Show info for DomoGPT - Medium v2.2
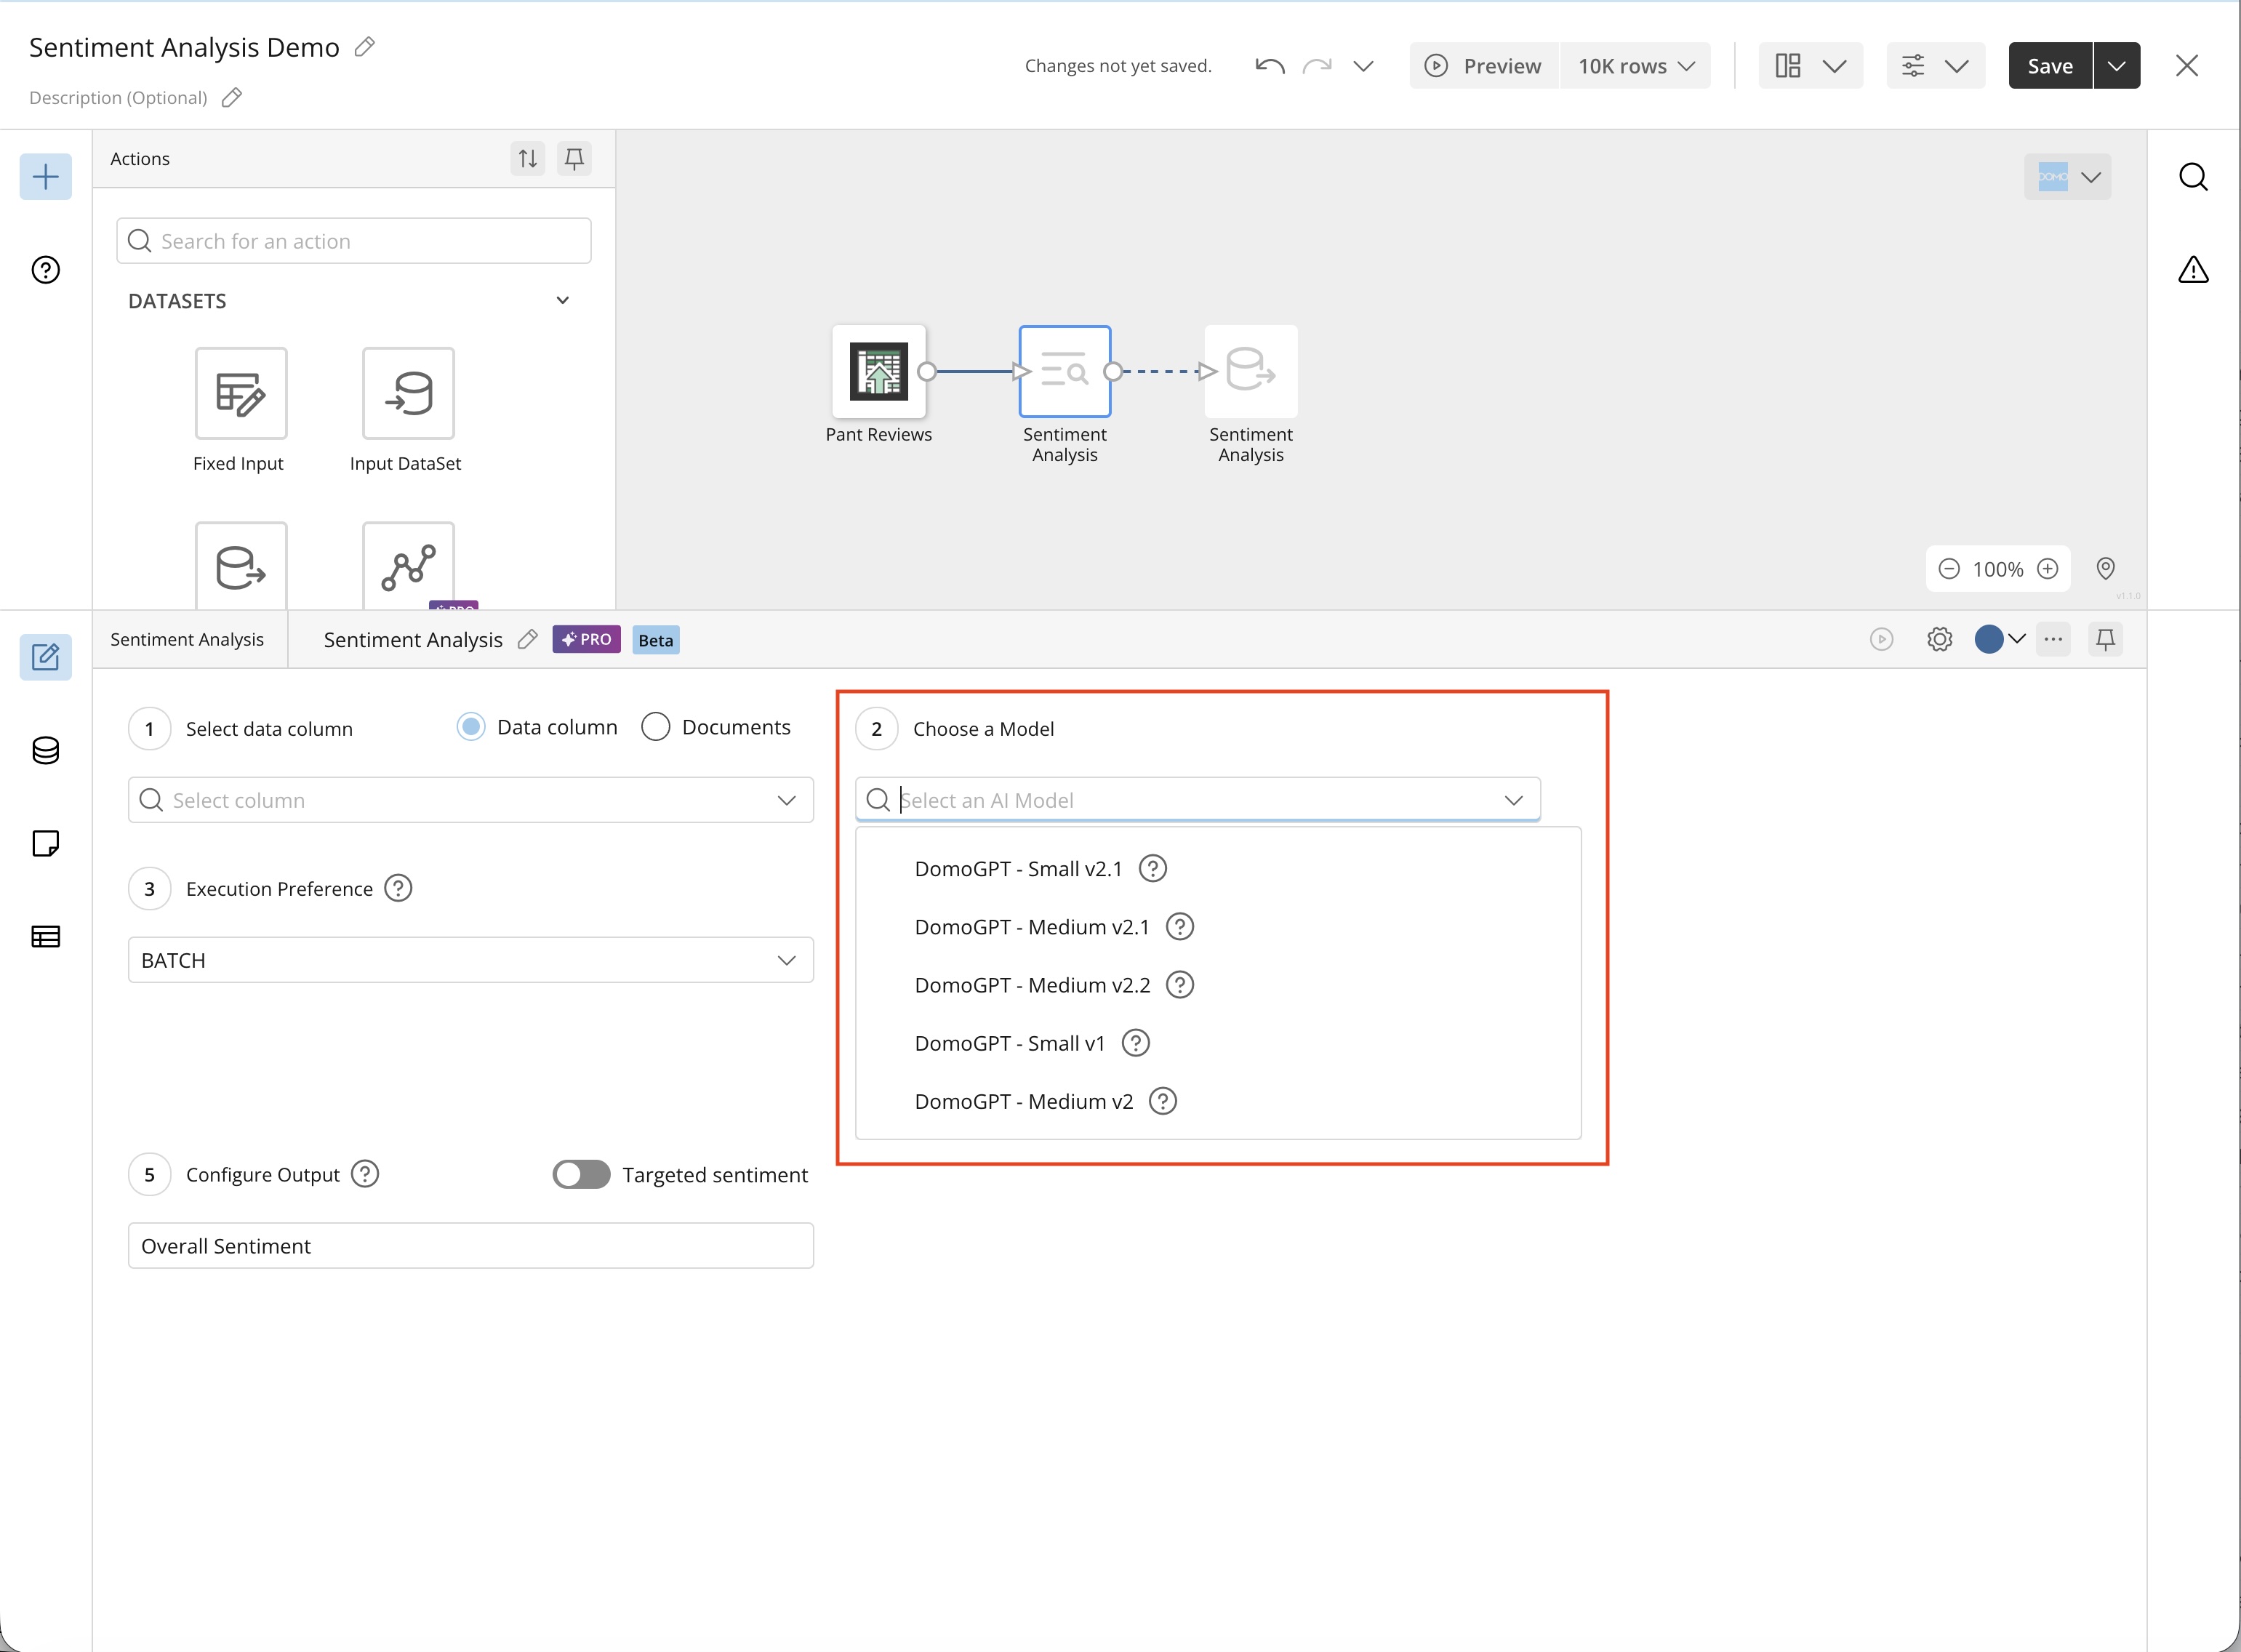Image resolution: width=2241 pixels, height=1652 pixels. pyautogui.click(x=1180, y=985)
